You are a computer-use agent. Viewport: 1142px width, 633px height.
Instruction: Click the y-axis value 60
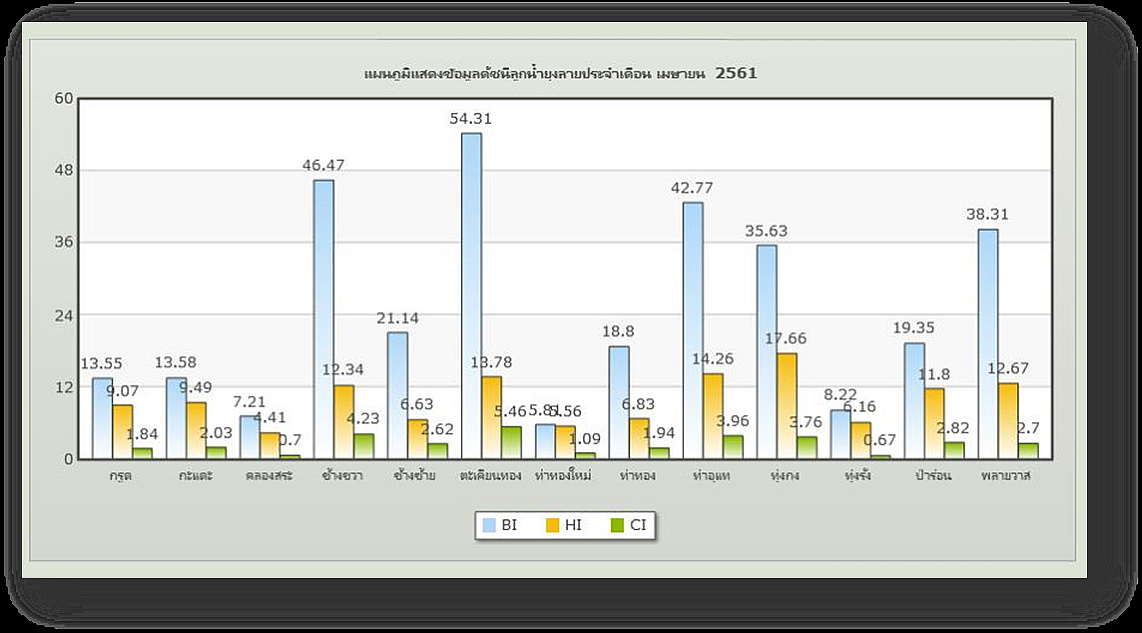(64, 98)
